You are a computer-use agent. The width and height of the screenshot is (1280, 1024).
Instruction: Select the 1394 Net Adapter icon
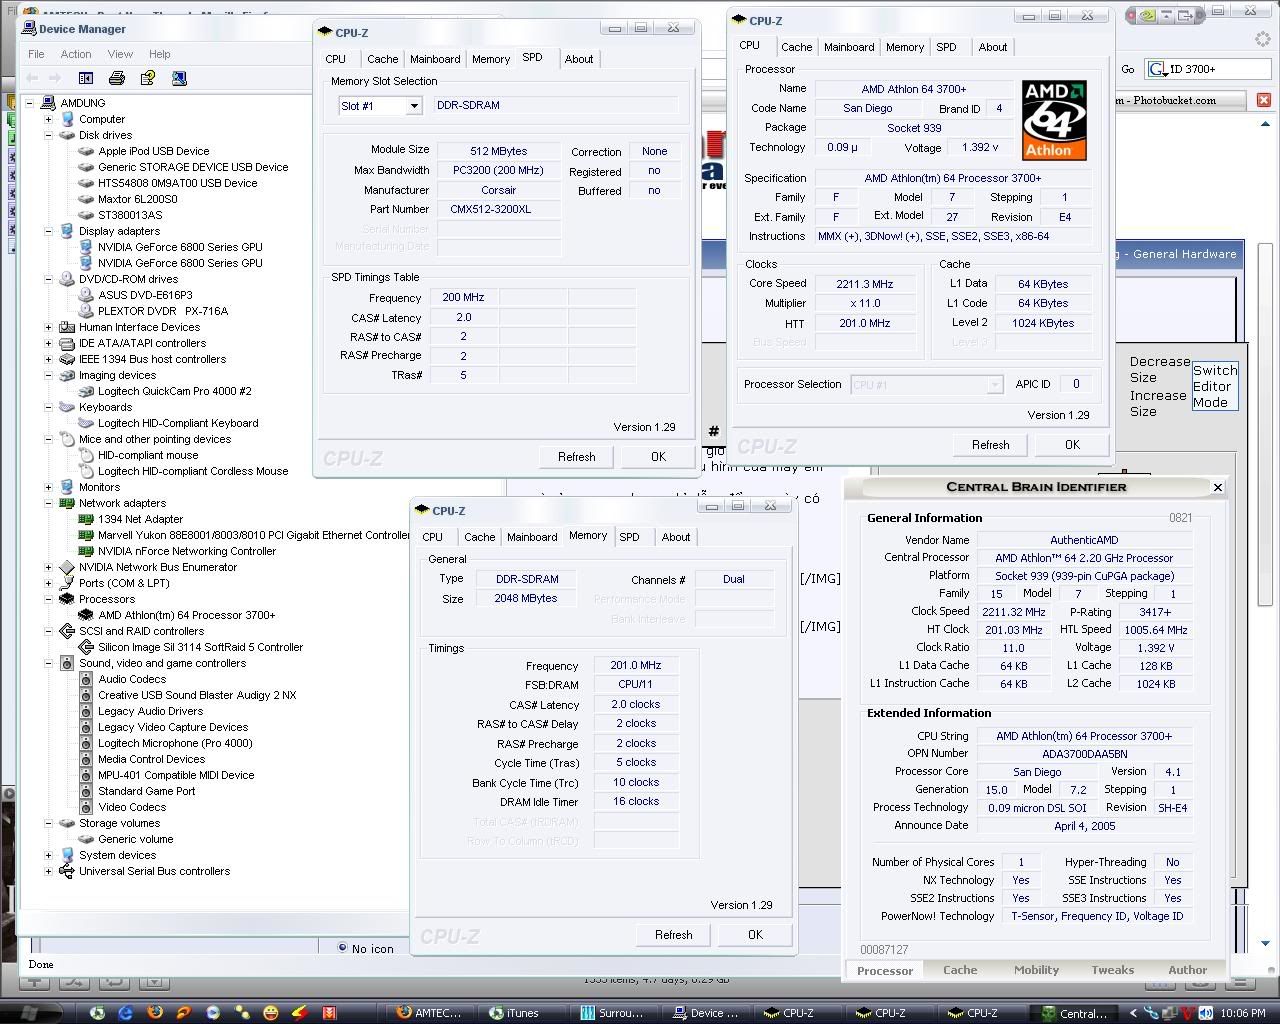(86, 519)
